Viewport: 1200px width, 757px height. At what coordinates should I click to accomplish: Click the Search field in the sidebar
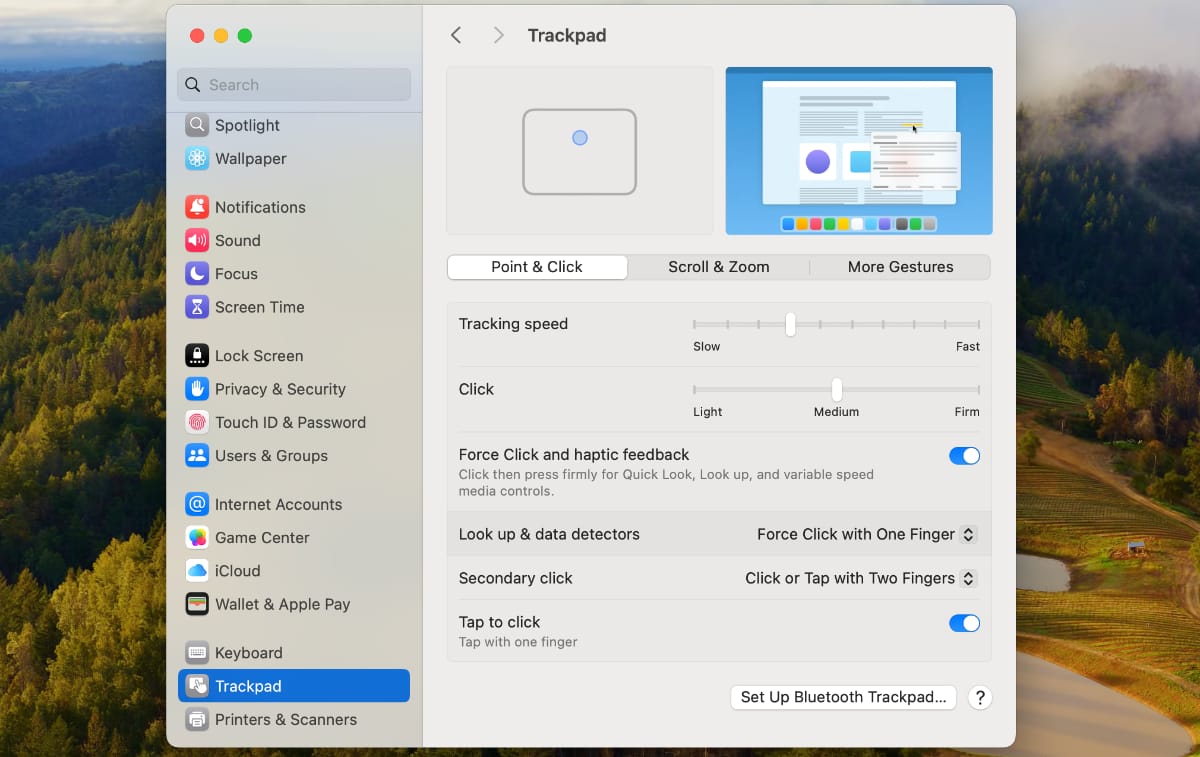(x=293, y=84)
